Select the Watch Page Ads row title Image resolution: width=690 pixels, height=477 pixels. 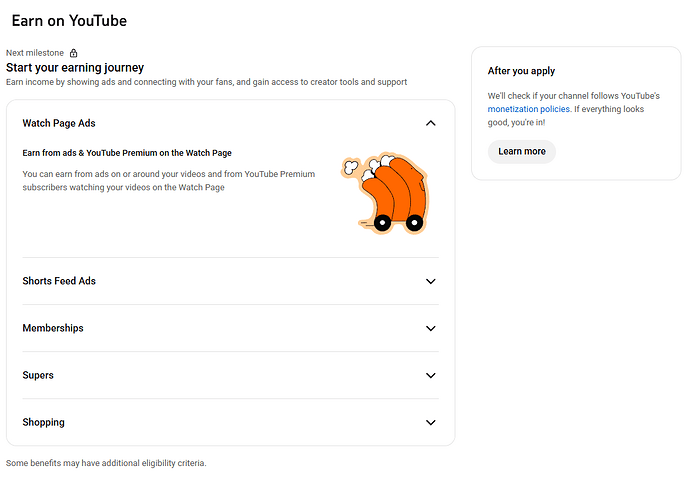point(59,123)
